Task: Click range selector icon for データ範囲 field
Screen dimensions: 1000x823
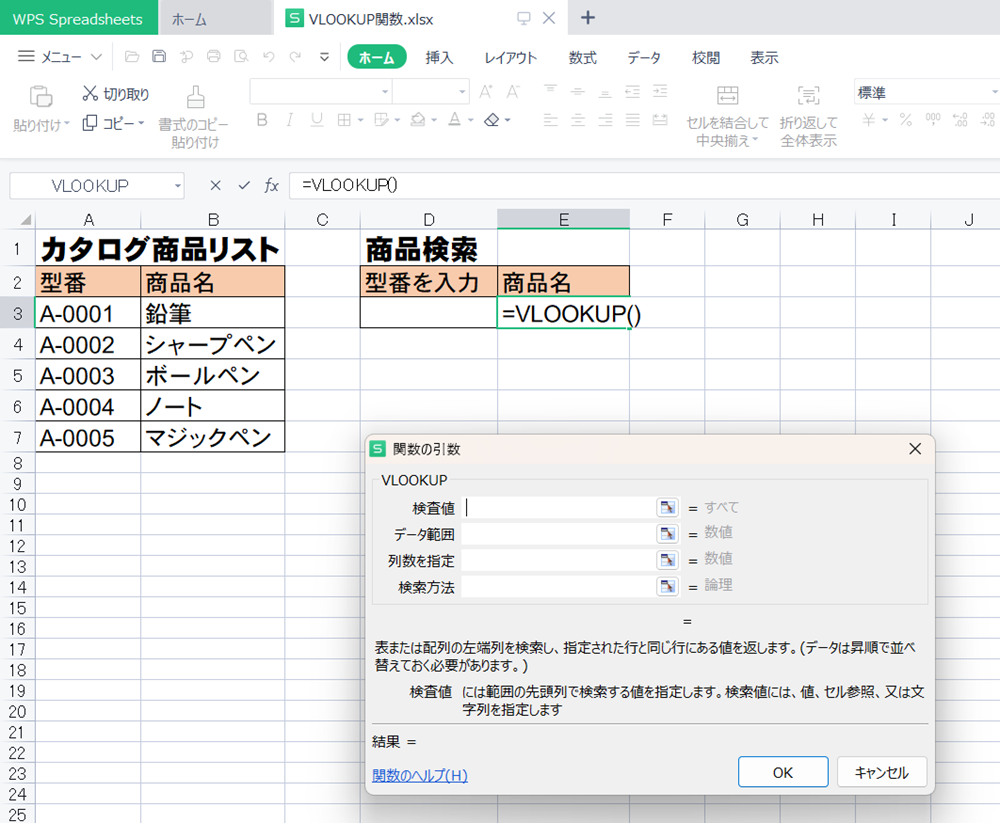Action: point(667,533)
